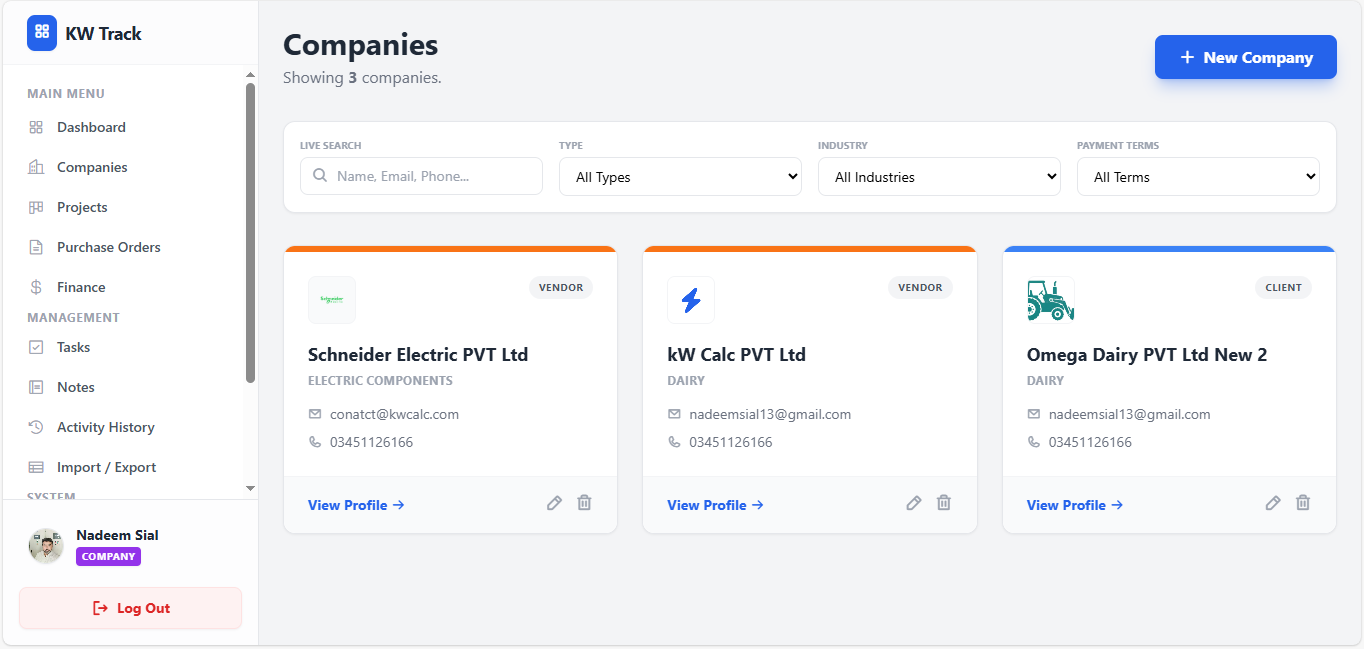Open Purchase Orders in the sidebar
This screenshot has height=649, width=1364.
point(108,247)
